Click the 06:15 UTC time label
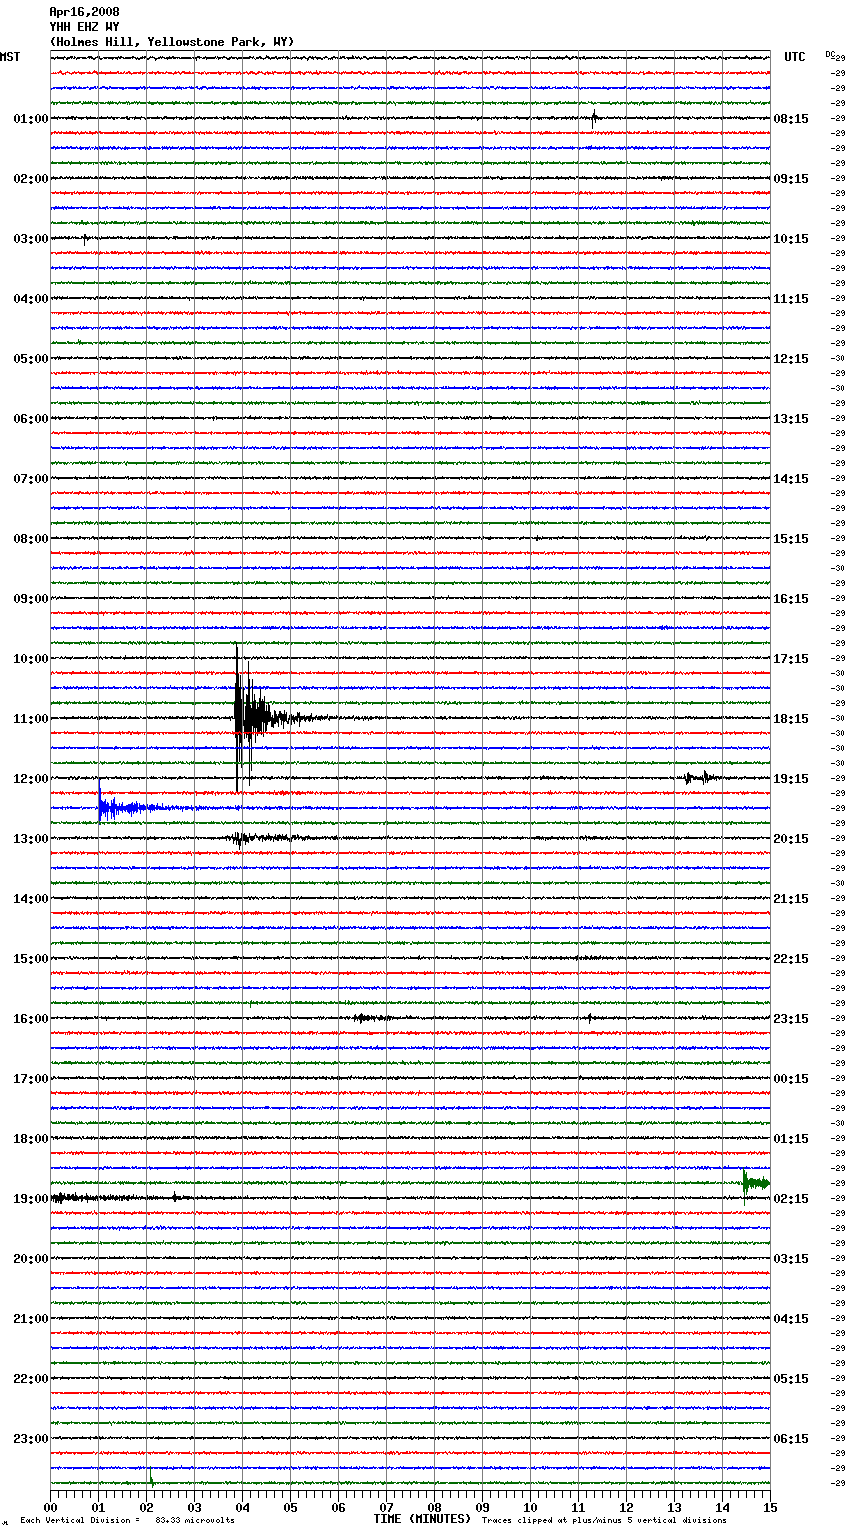 point(791,1439)
